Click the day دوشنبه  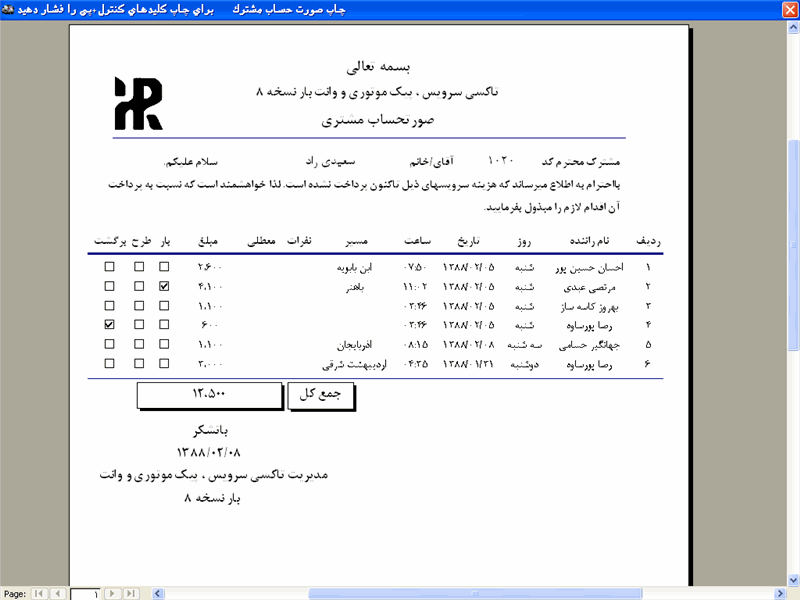point(524,365)
